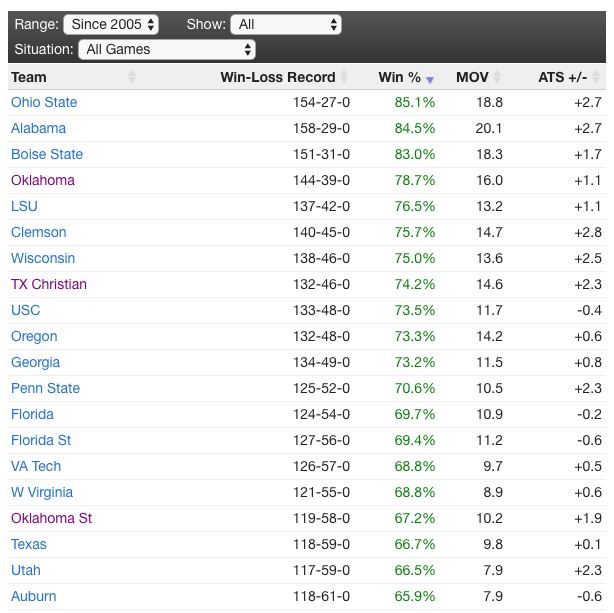Open the Alabama team link
The height and width of the screenshot is (613, 614).
click(x=38, y=128)
